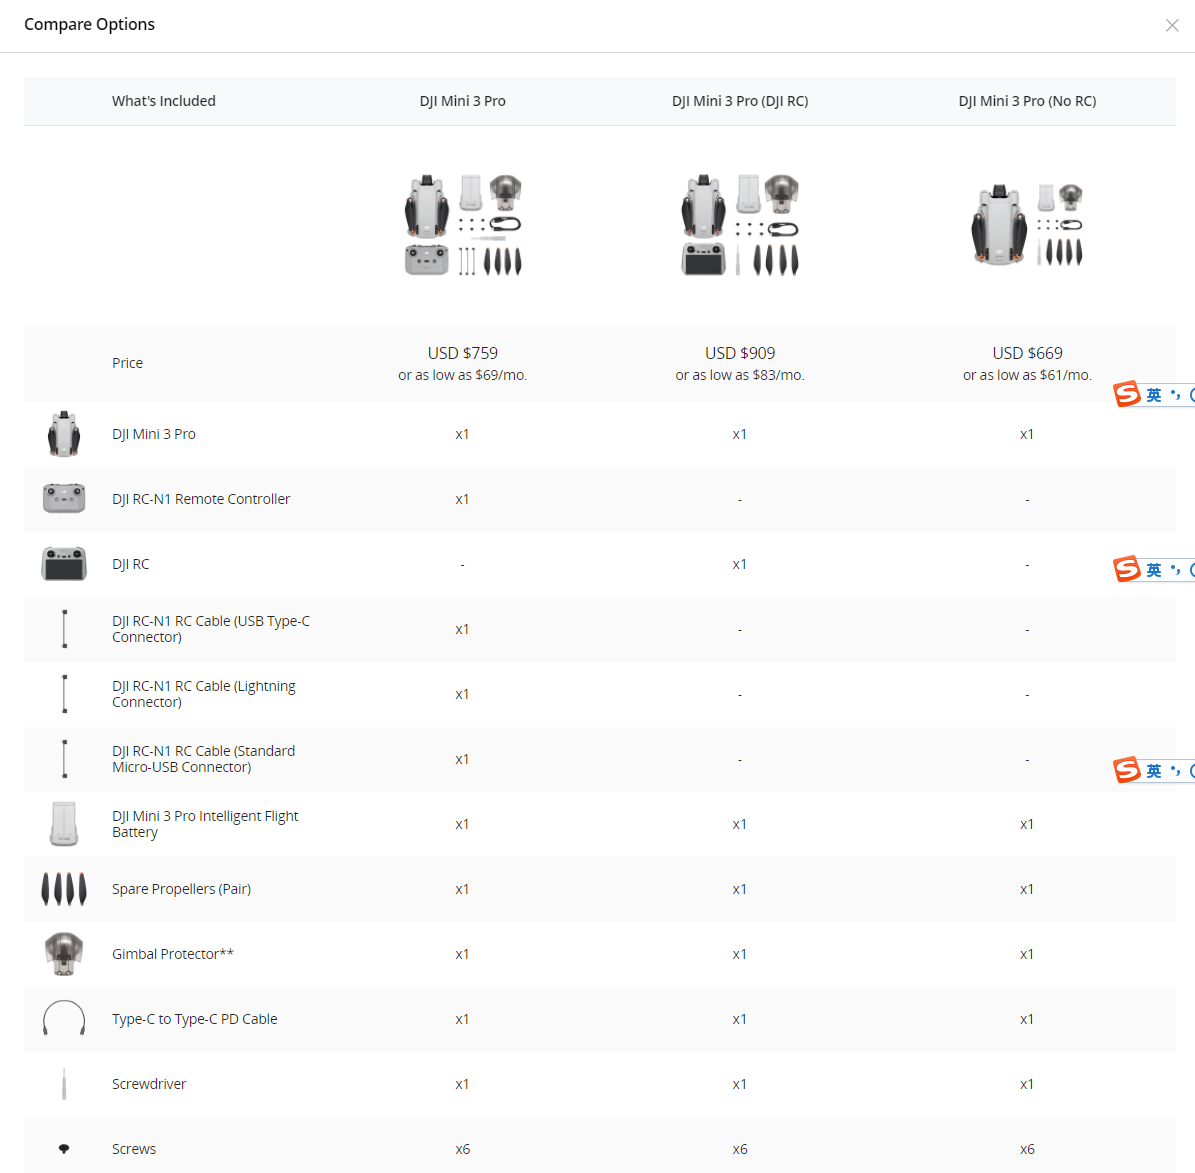
Task: Click the 'USD $909' price
Action: tap(740, 353)
